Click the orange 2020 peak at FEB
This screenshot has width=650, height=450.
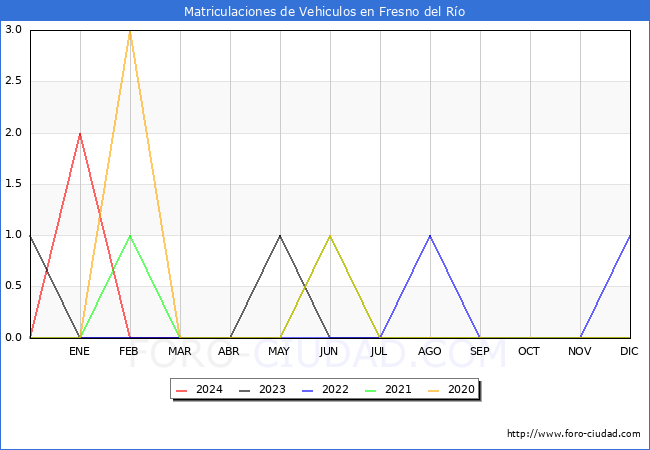130,31
